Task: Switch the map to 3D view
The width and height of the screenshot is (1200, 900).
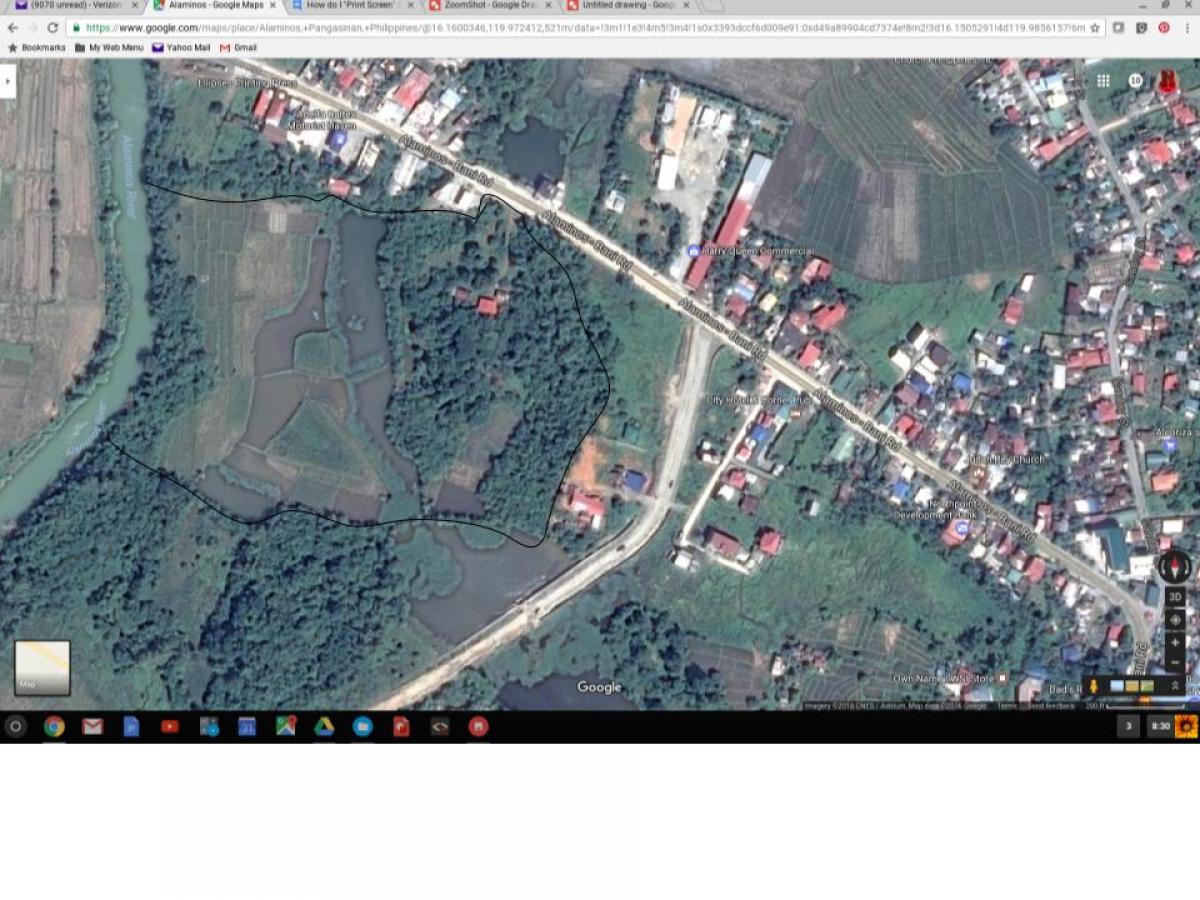Action: tap(1175, 596)
